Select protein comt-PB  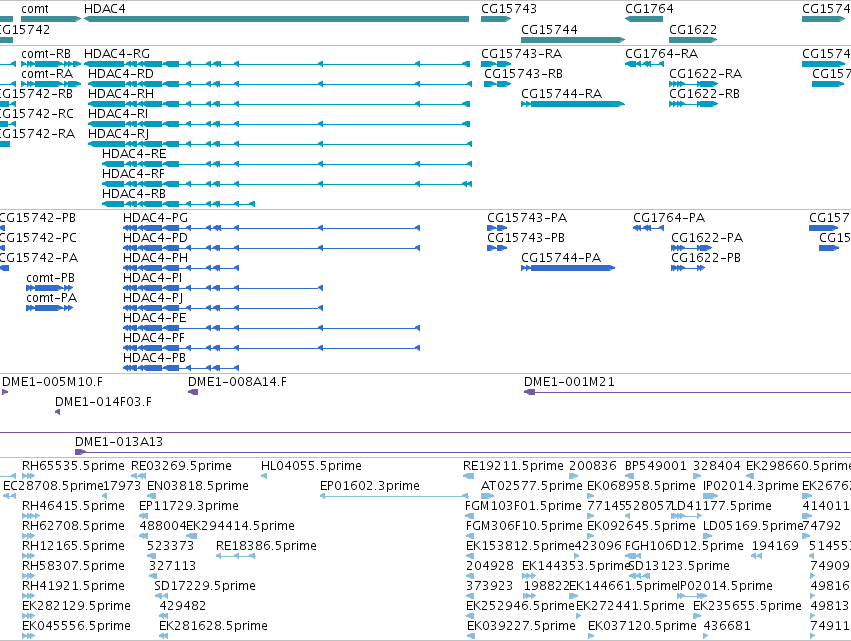[49, 288]
